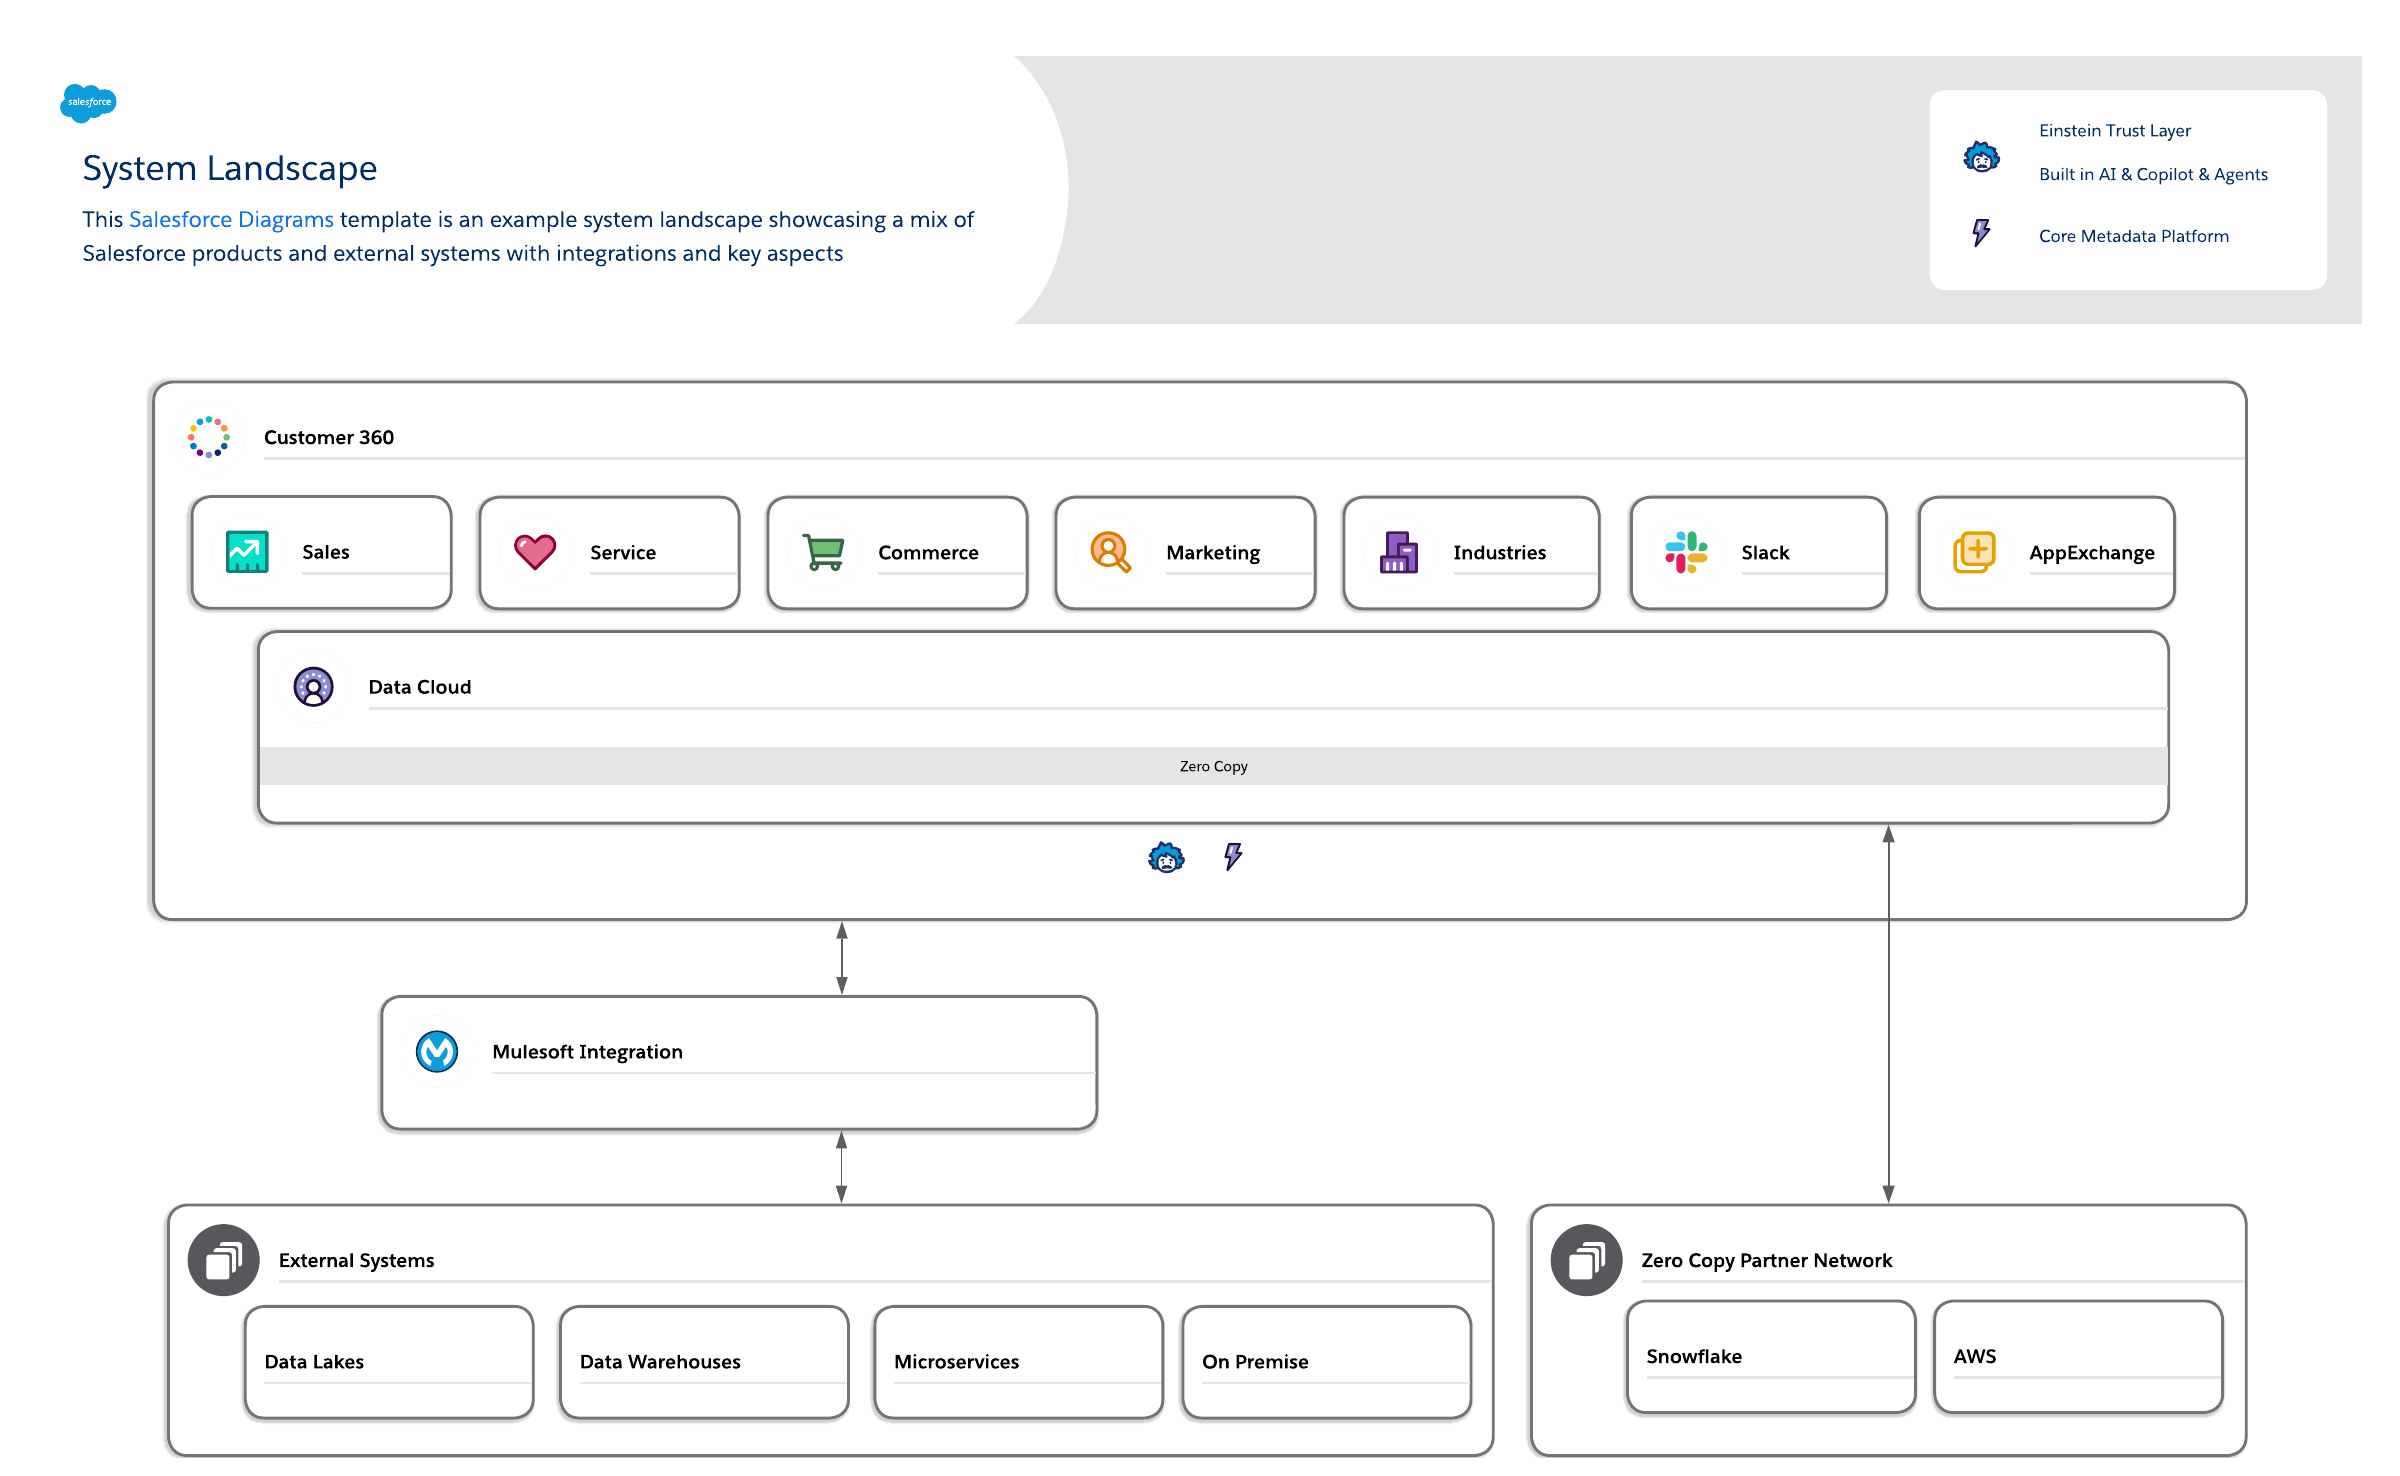This screenshot has height=1476, width=2400.
Task: Click the Einstein icon in the legend
Action: [x=1981, y=158]
